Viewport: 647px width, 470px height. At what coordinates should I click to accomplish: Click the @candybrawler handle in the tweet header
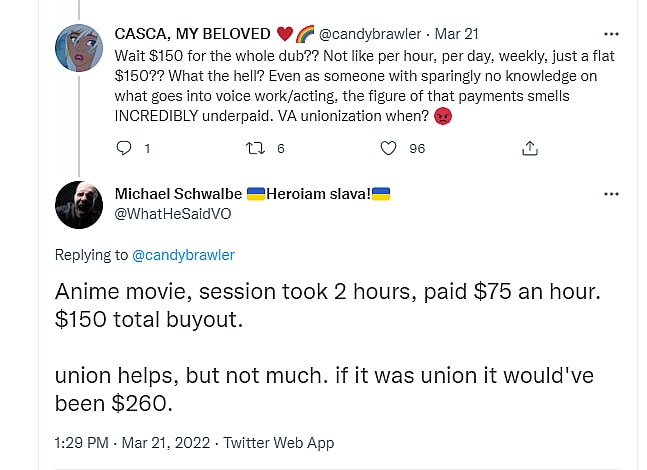coord(367,33)
